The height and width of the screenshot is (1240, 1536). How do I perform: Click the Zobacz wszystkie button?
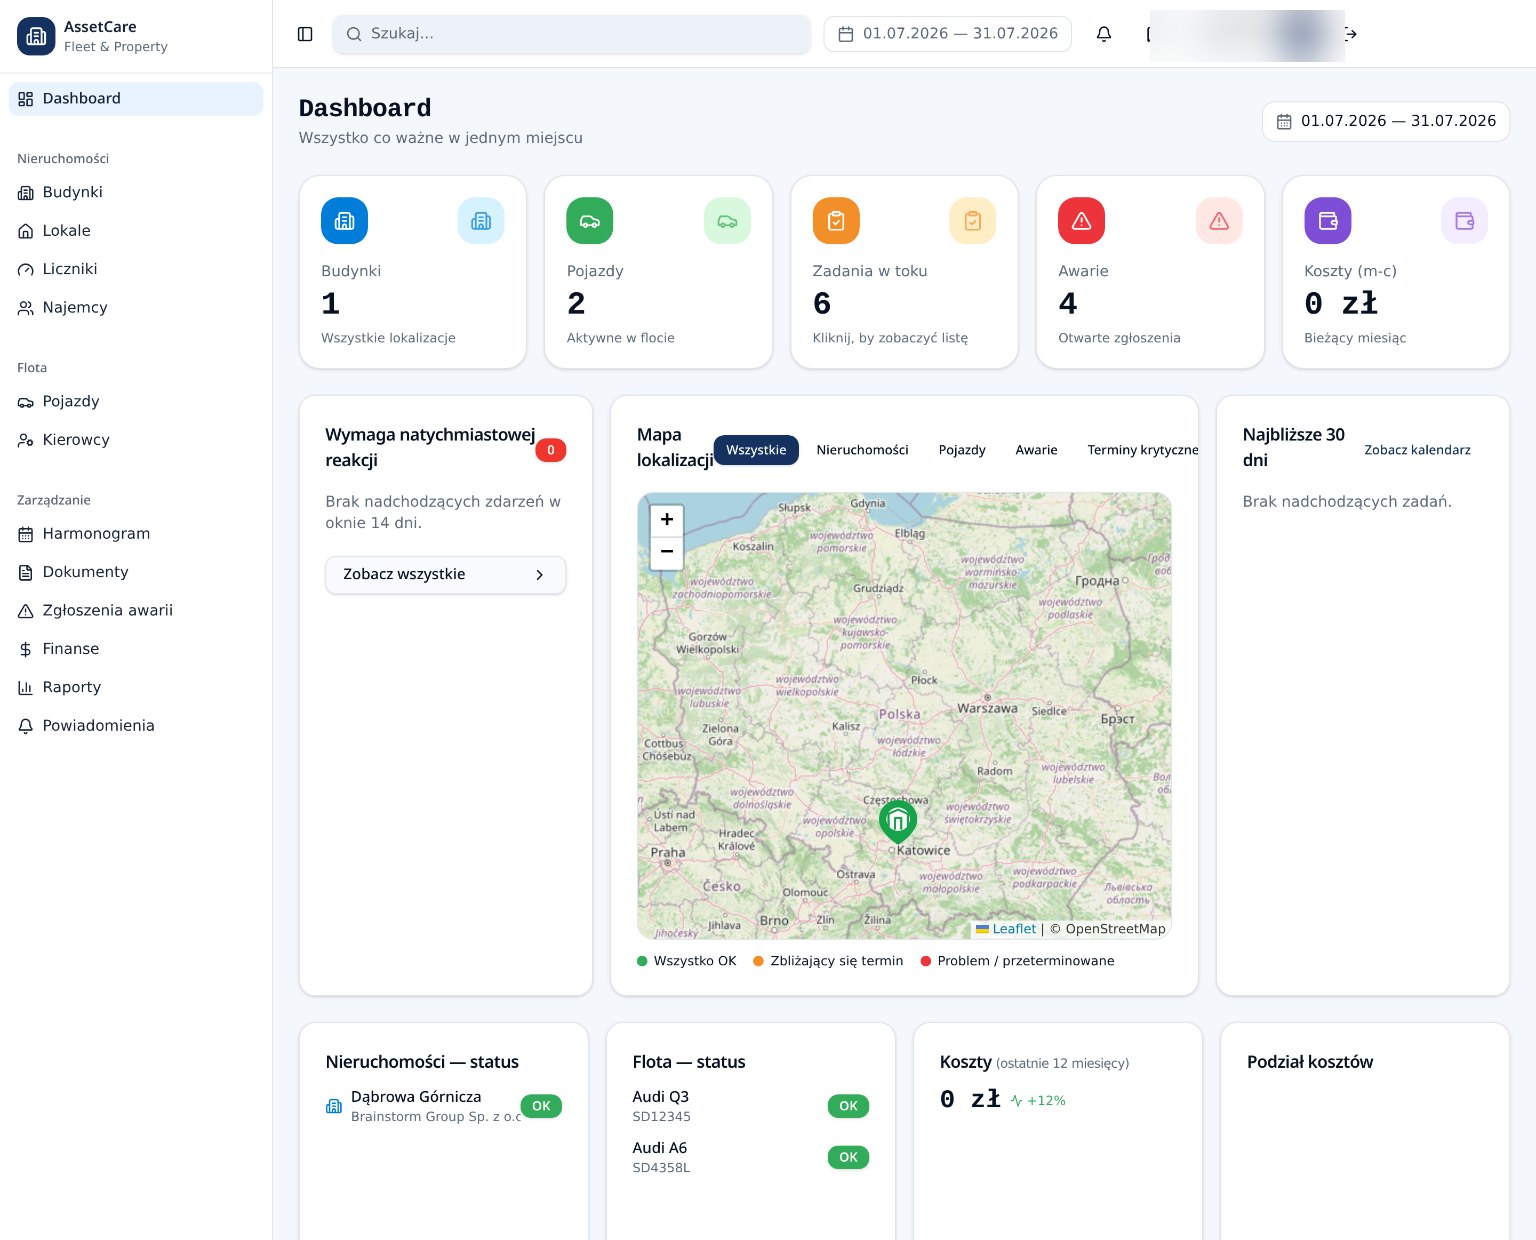446,575
